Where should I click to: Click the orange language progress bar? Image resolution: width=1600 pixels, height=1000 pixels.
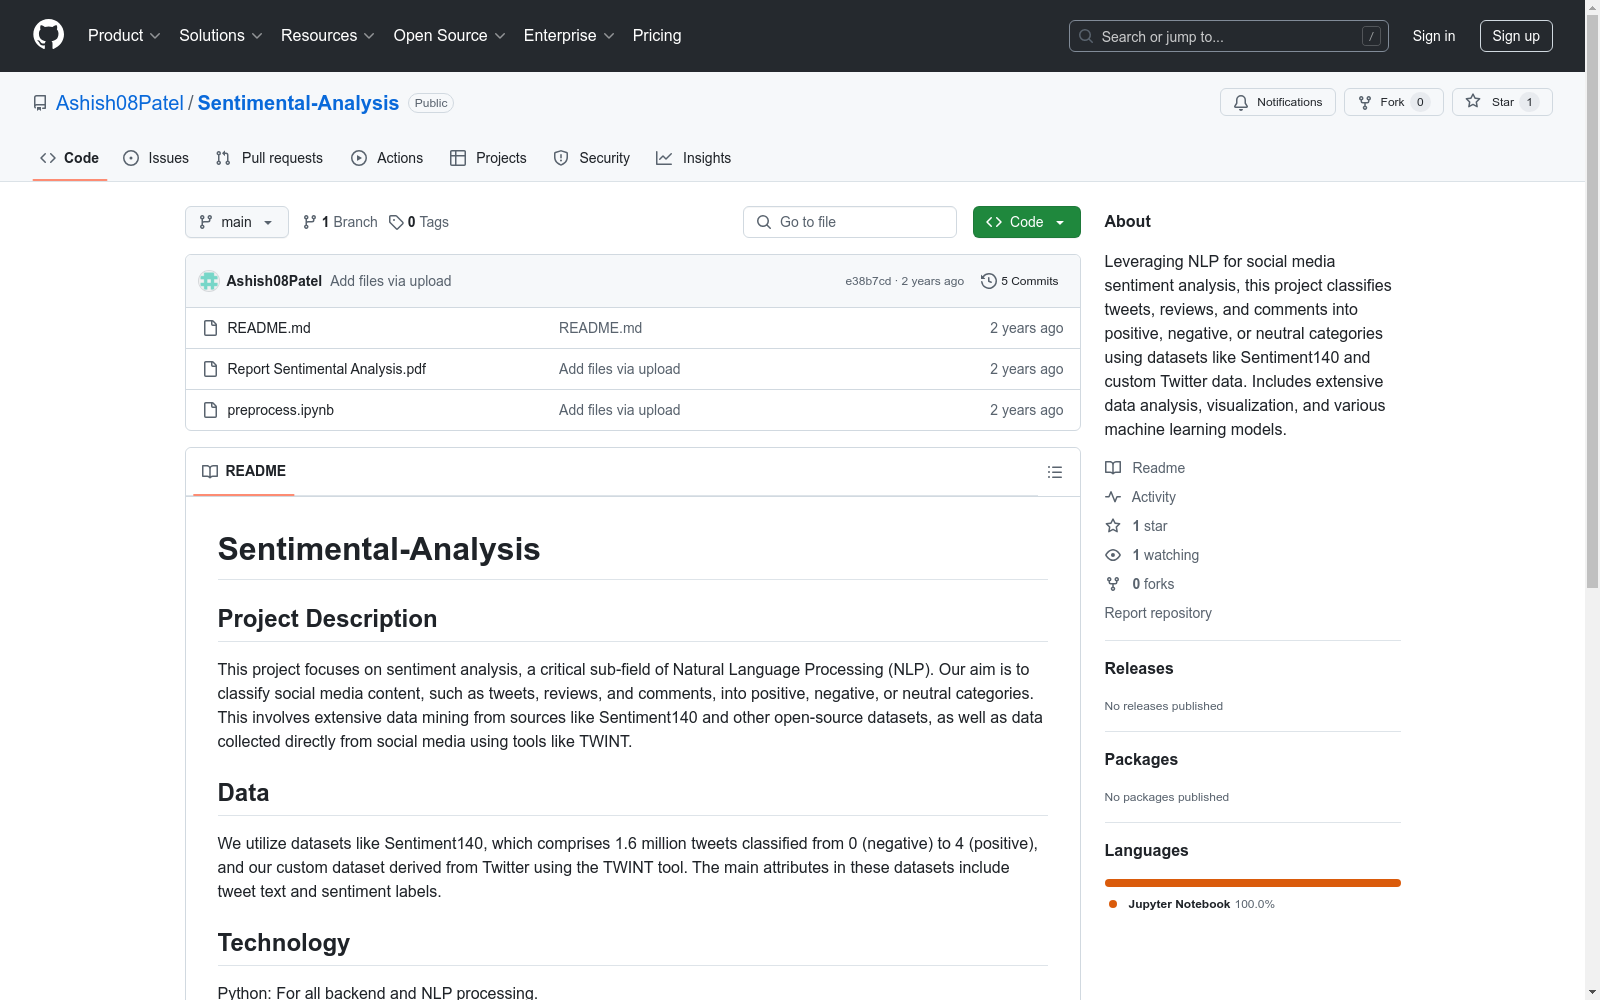(x=1253, y=883)
